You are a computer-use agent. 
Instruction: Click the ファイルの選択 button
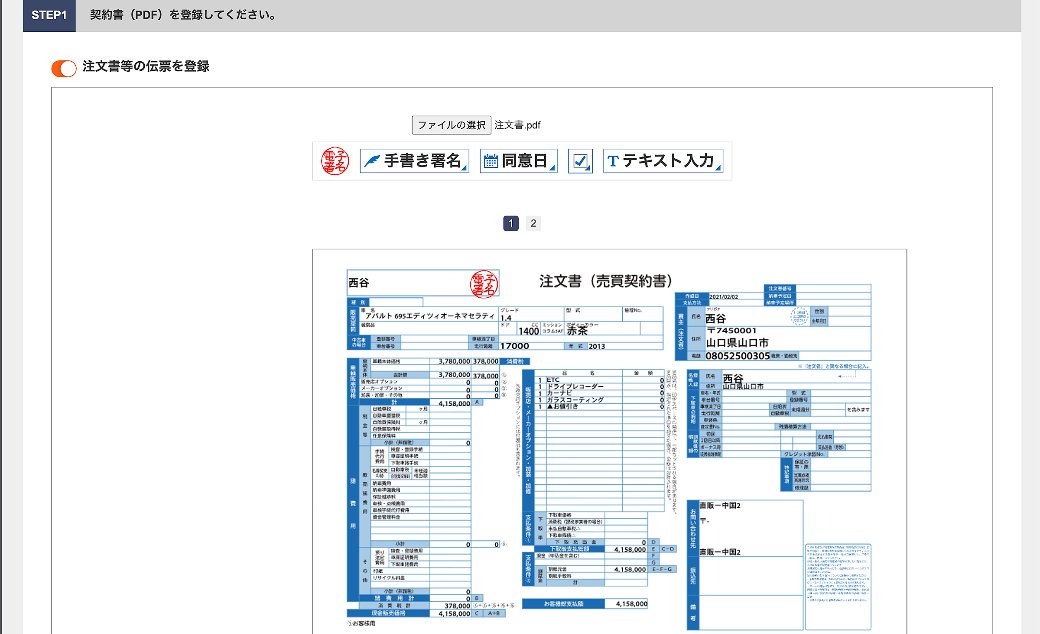(x=451, y=125)
